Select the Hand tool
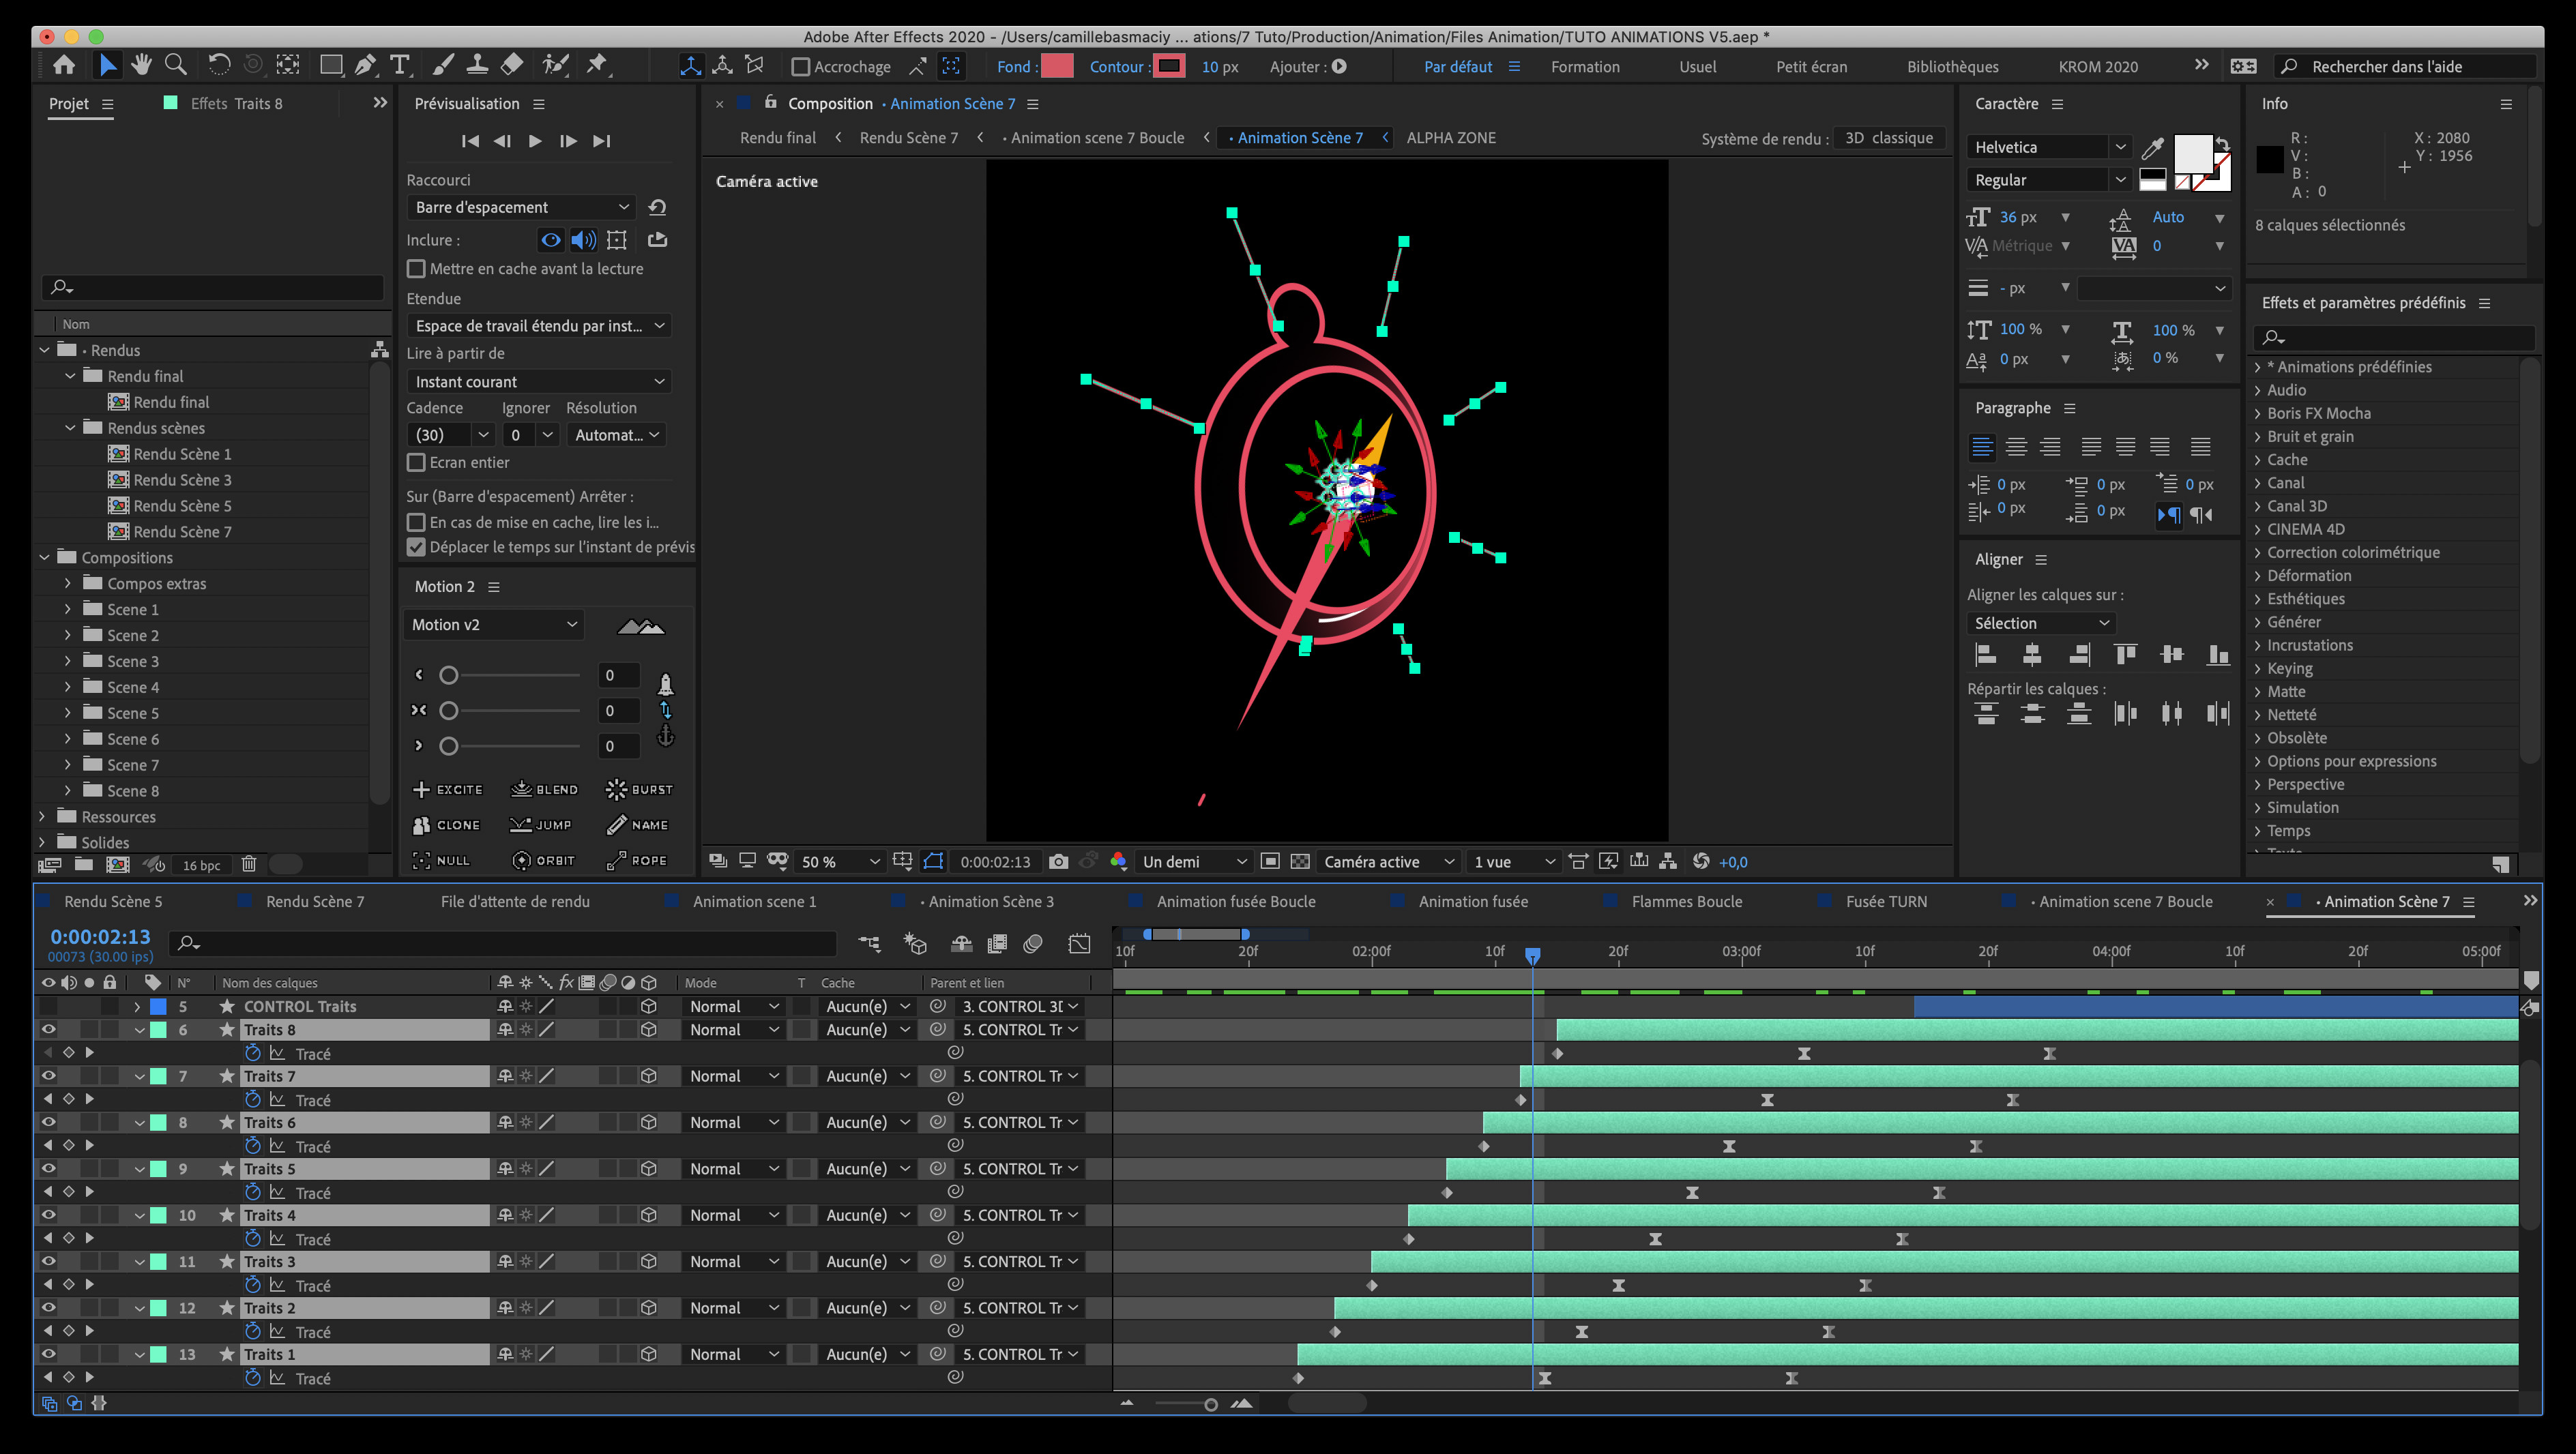 (141, 66)
